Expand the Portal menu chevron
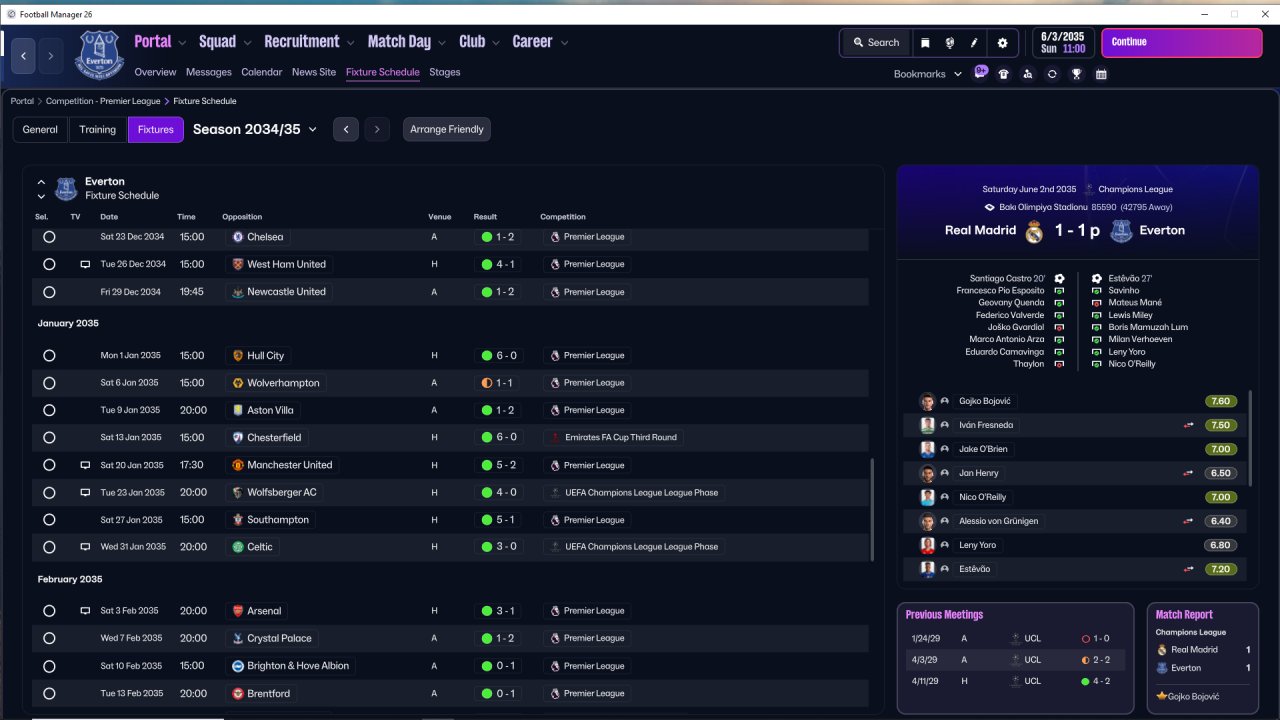The width and height of the screenshot is (1280, 720). (x=182, y=43)
